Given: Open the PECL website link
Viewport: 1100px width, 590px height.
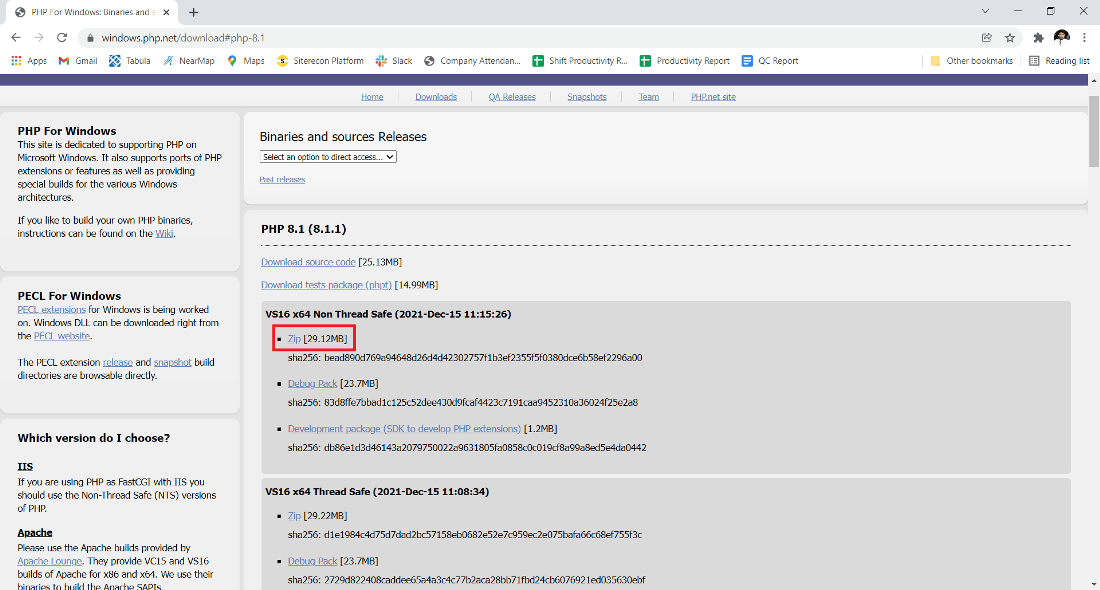Looking at the screenshot, I should point(62,336).
